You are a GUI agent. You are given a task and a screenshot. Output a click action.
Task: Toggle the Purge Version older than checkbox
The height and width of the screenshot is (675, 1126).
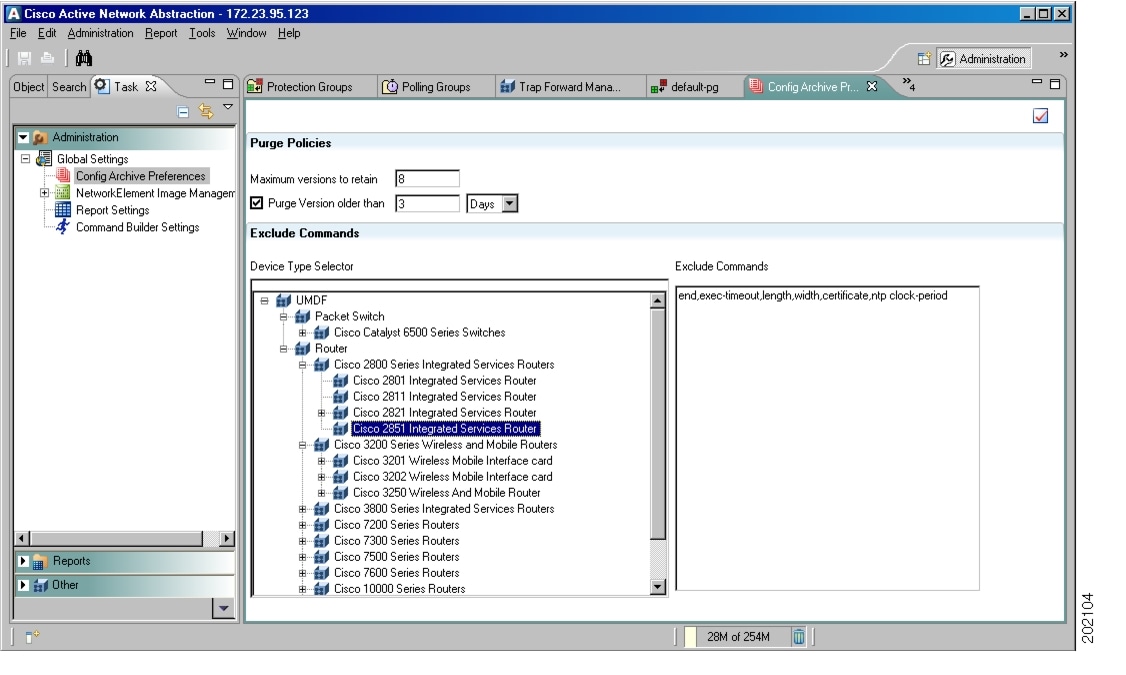pyautogui.click(x=256, y=203)
